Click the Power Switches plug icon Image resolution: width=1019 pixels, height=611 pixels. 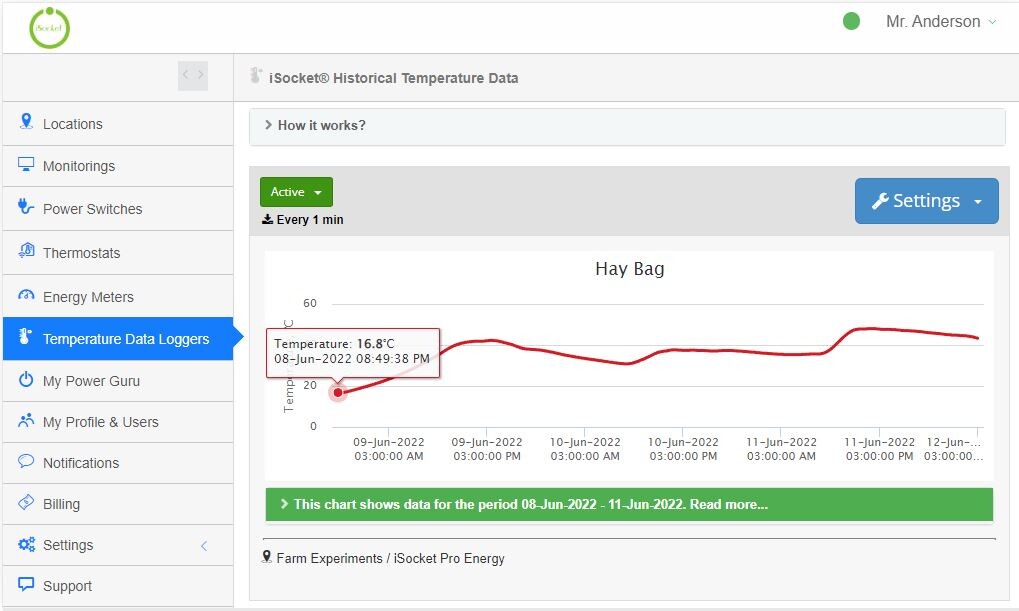pos(25,207)
